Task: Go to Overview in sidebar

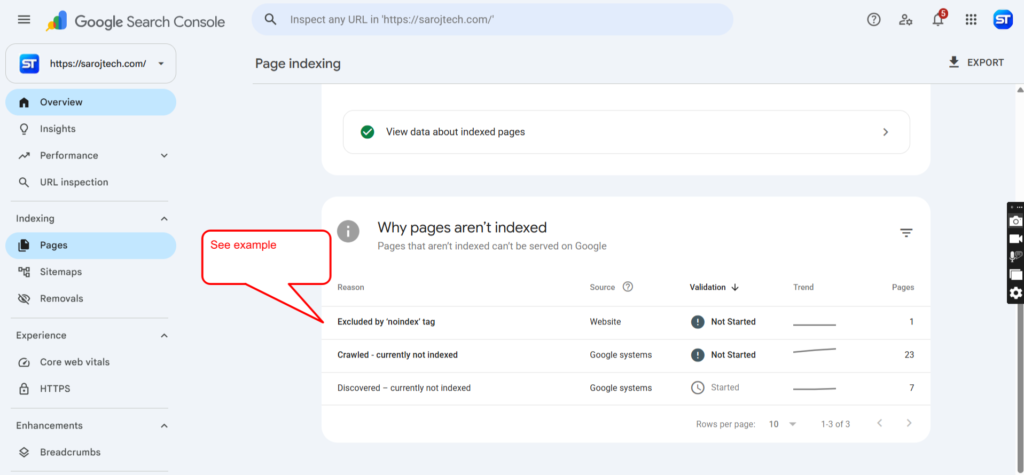Action: [x=91, y=102]
